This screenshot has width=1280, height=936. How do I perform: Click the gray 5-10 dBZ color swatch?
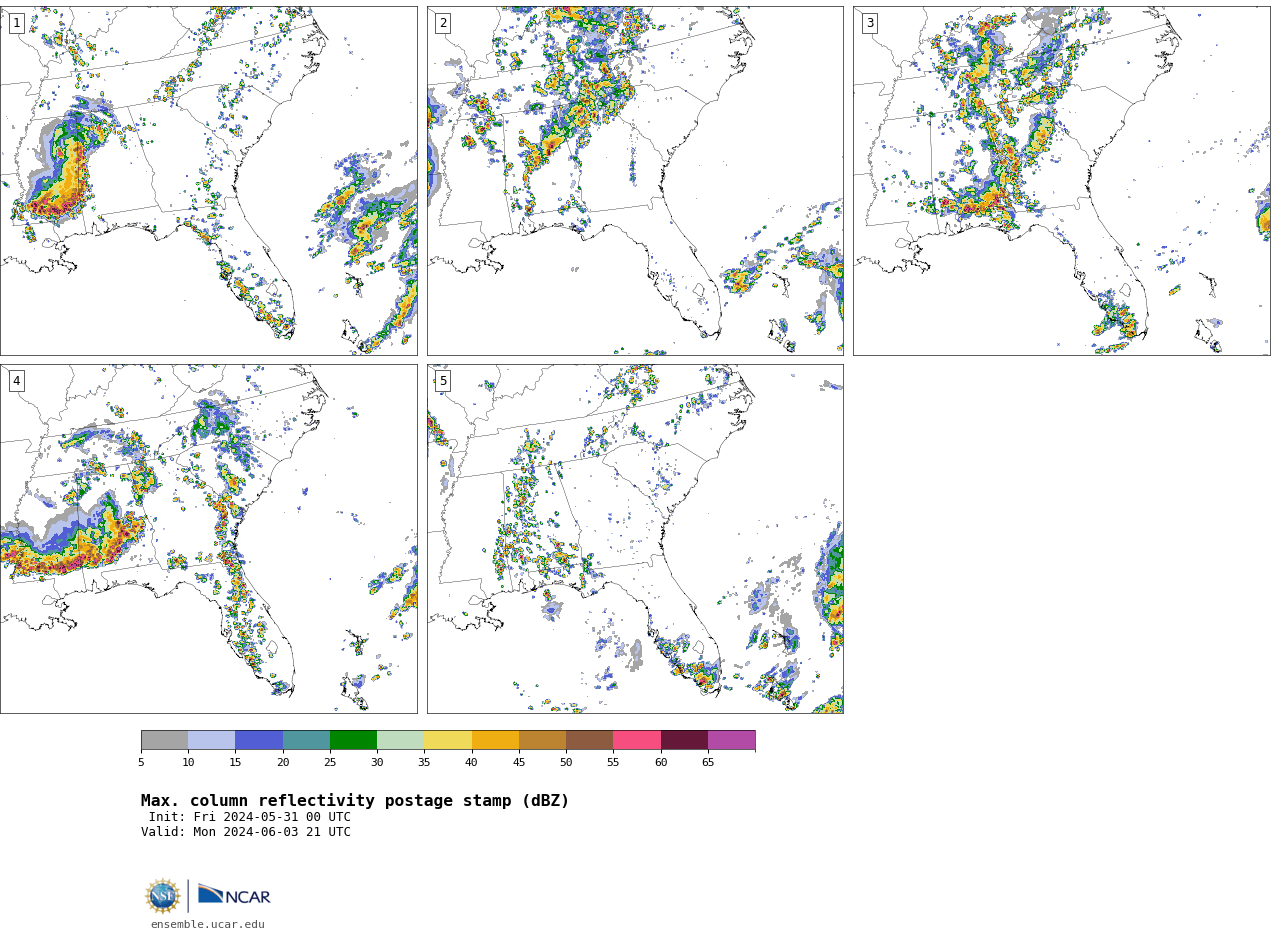pyautogui.click(x=164, y=740)
